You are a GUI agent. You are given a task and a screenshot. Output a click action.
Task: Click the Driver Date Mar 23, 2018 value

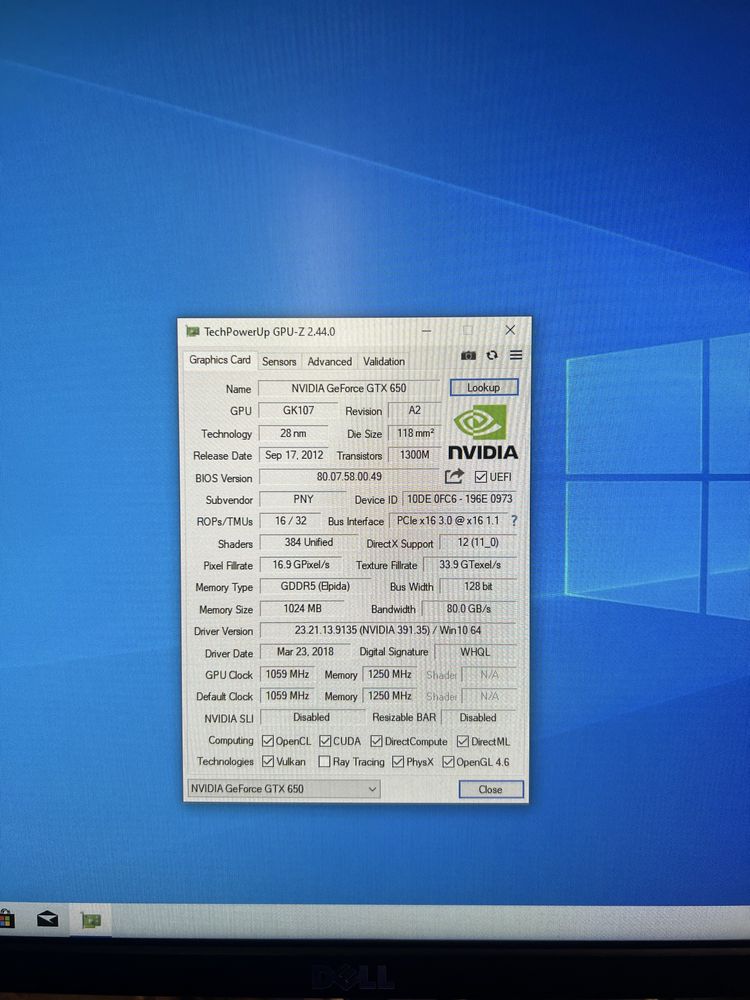coord(305,652)
